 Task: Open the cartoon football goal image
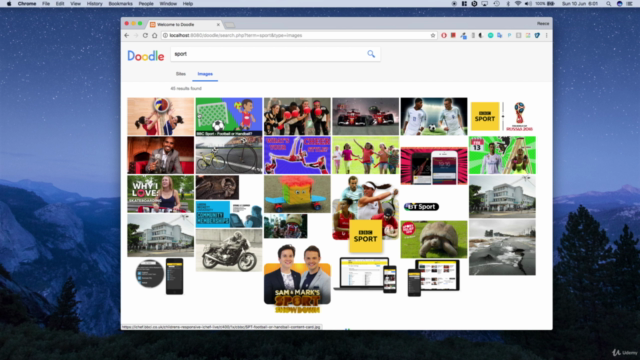point(229,116)
